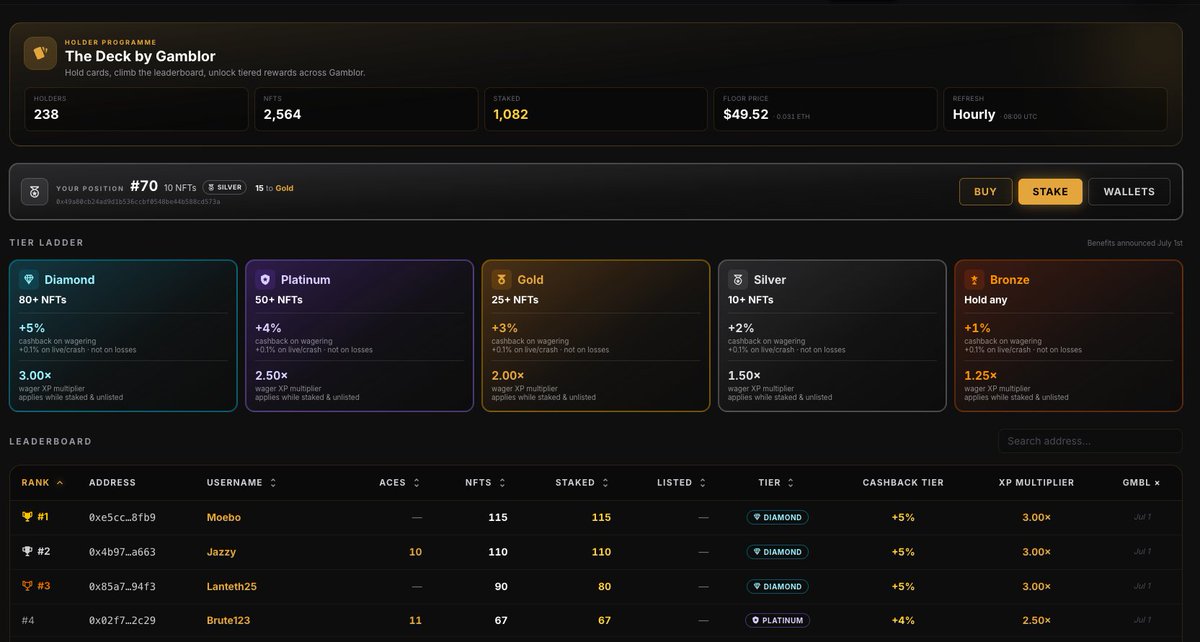Sort leaderboard by STAKED column
This screenshot has width=1200, height=642.
583,482
